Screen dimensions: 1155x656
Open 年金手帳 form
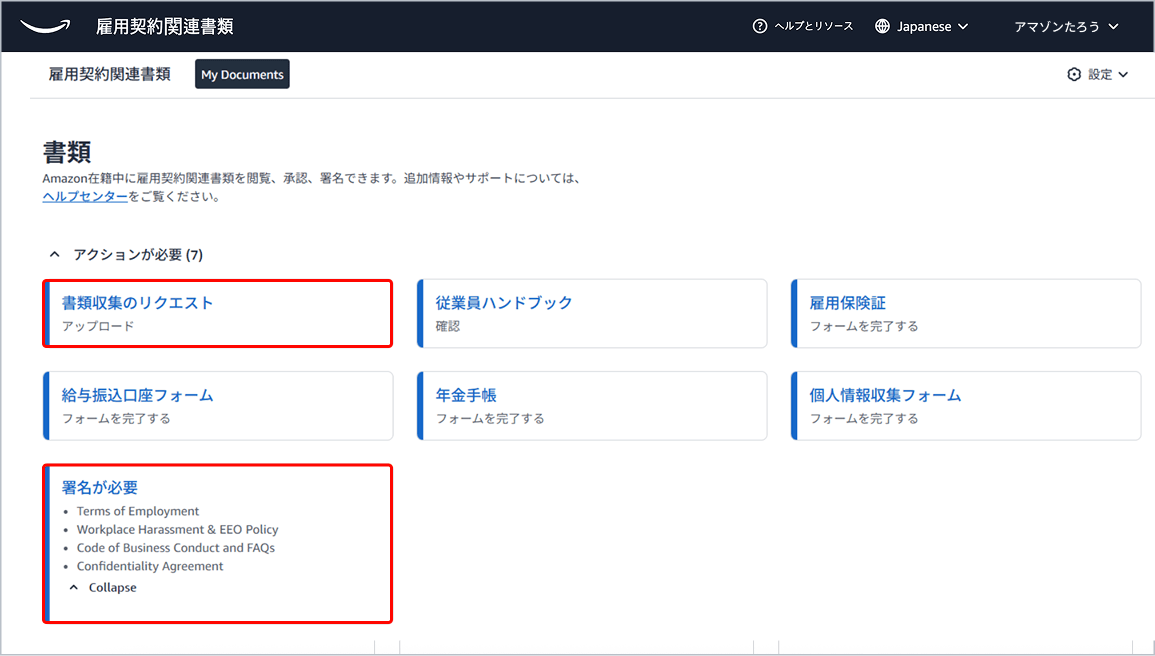click(x=466, y=395)
